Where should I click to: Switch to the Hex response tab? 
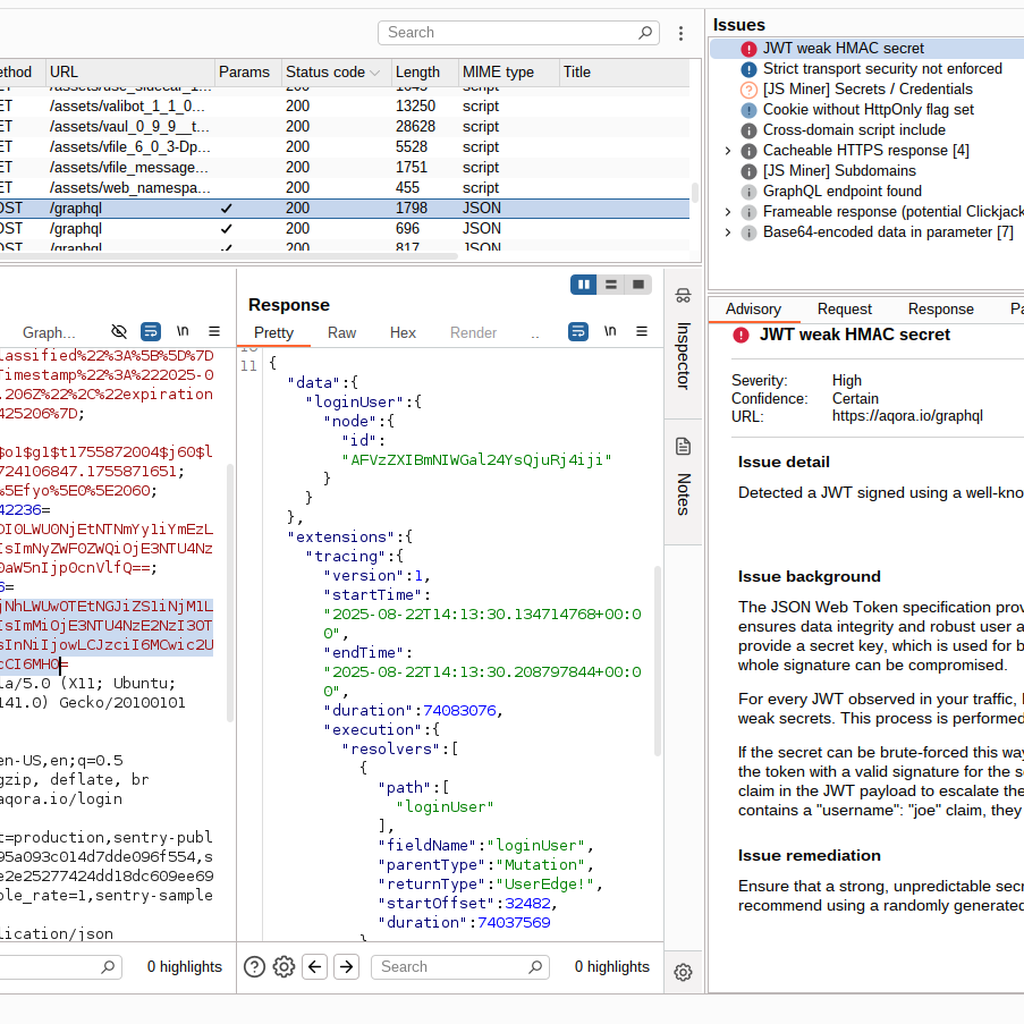(403, 333)
